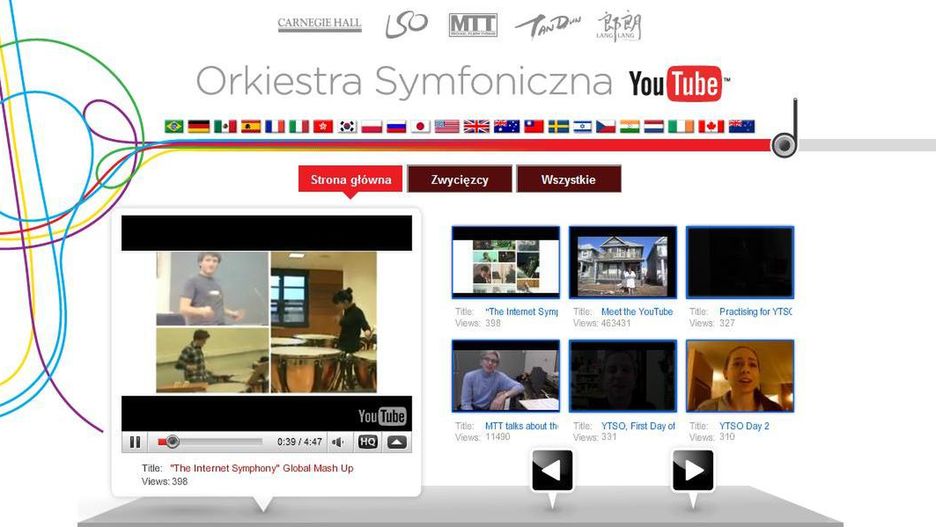This screenshot has width=936, height=527.
Task: Select the India flag
Action: coord(629,126)
